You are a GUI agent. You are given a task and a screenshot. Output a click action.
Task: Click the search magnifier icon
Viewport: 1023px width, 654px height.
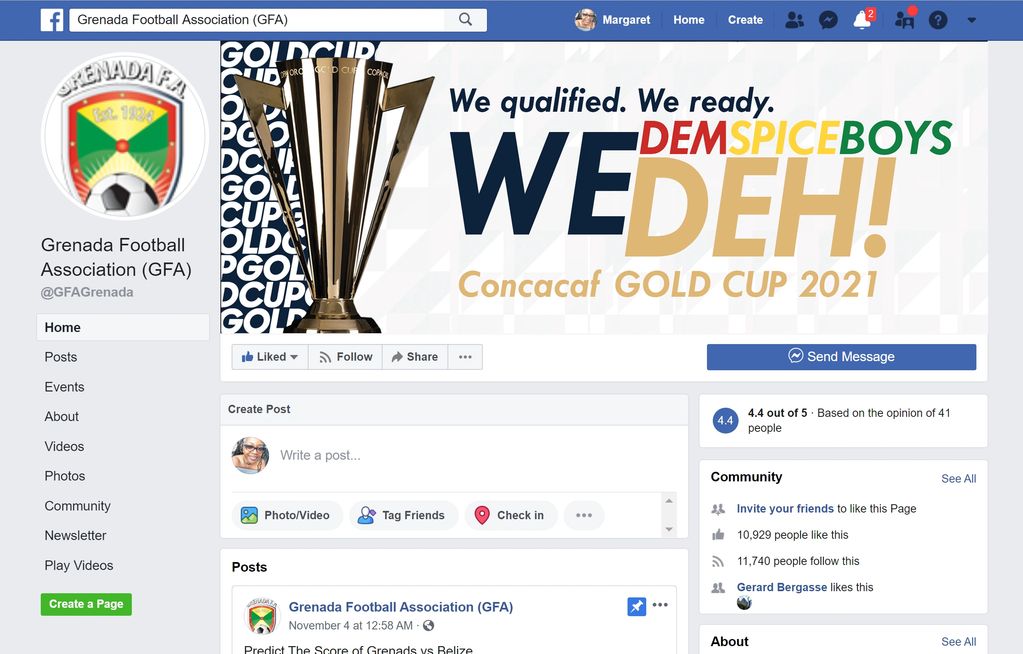click(x=465, y=20)
